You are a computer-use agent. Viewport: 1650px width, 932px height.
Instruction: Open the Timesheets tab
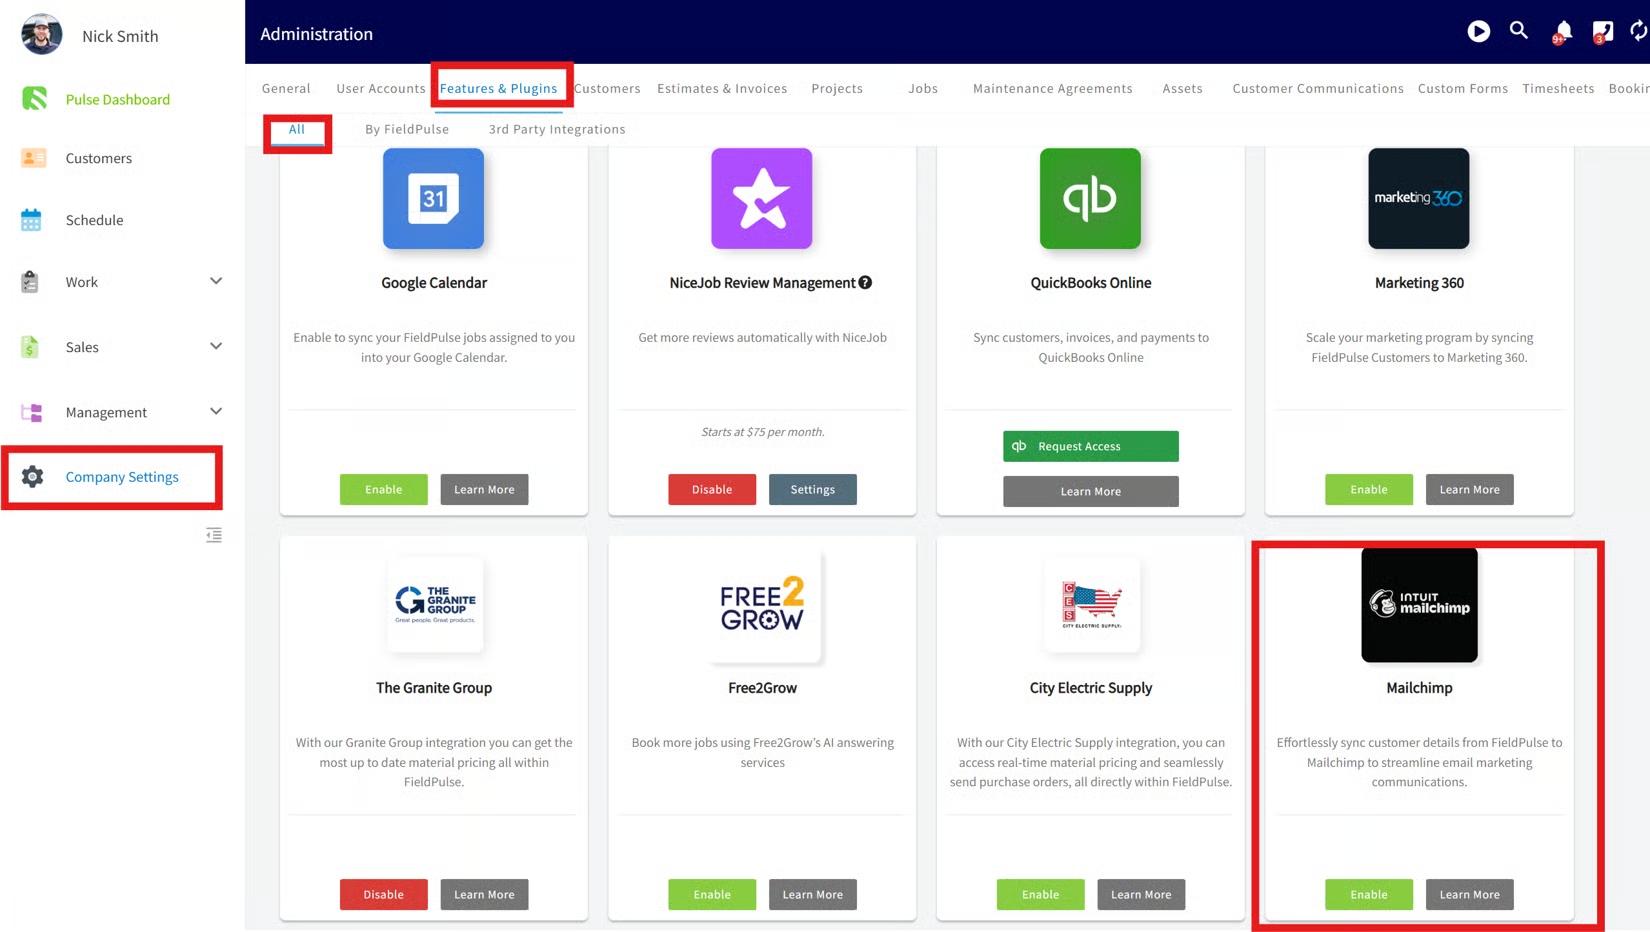coord(1558,88)
